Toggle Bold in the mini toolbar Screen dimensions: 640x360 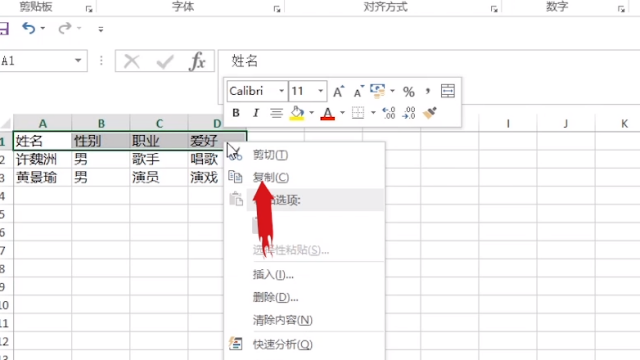[236, 113]
